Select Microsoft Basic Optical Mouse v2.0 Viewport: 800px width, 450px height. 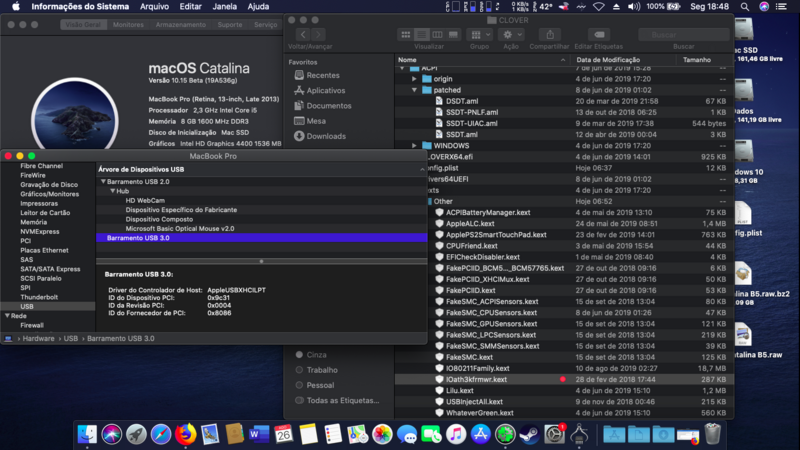180,229
